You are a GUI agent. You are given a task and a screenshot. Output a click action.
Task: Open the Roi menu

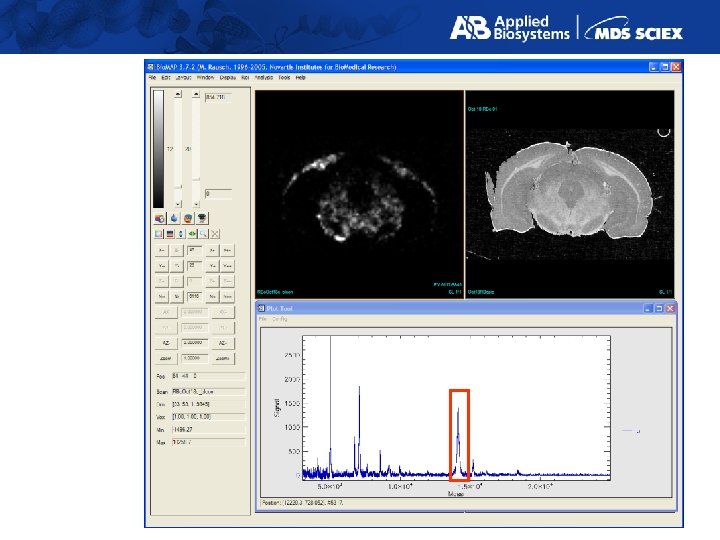point(245,77)
